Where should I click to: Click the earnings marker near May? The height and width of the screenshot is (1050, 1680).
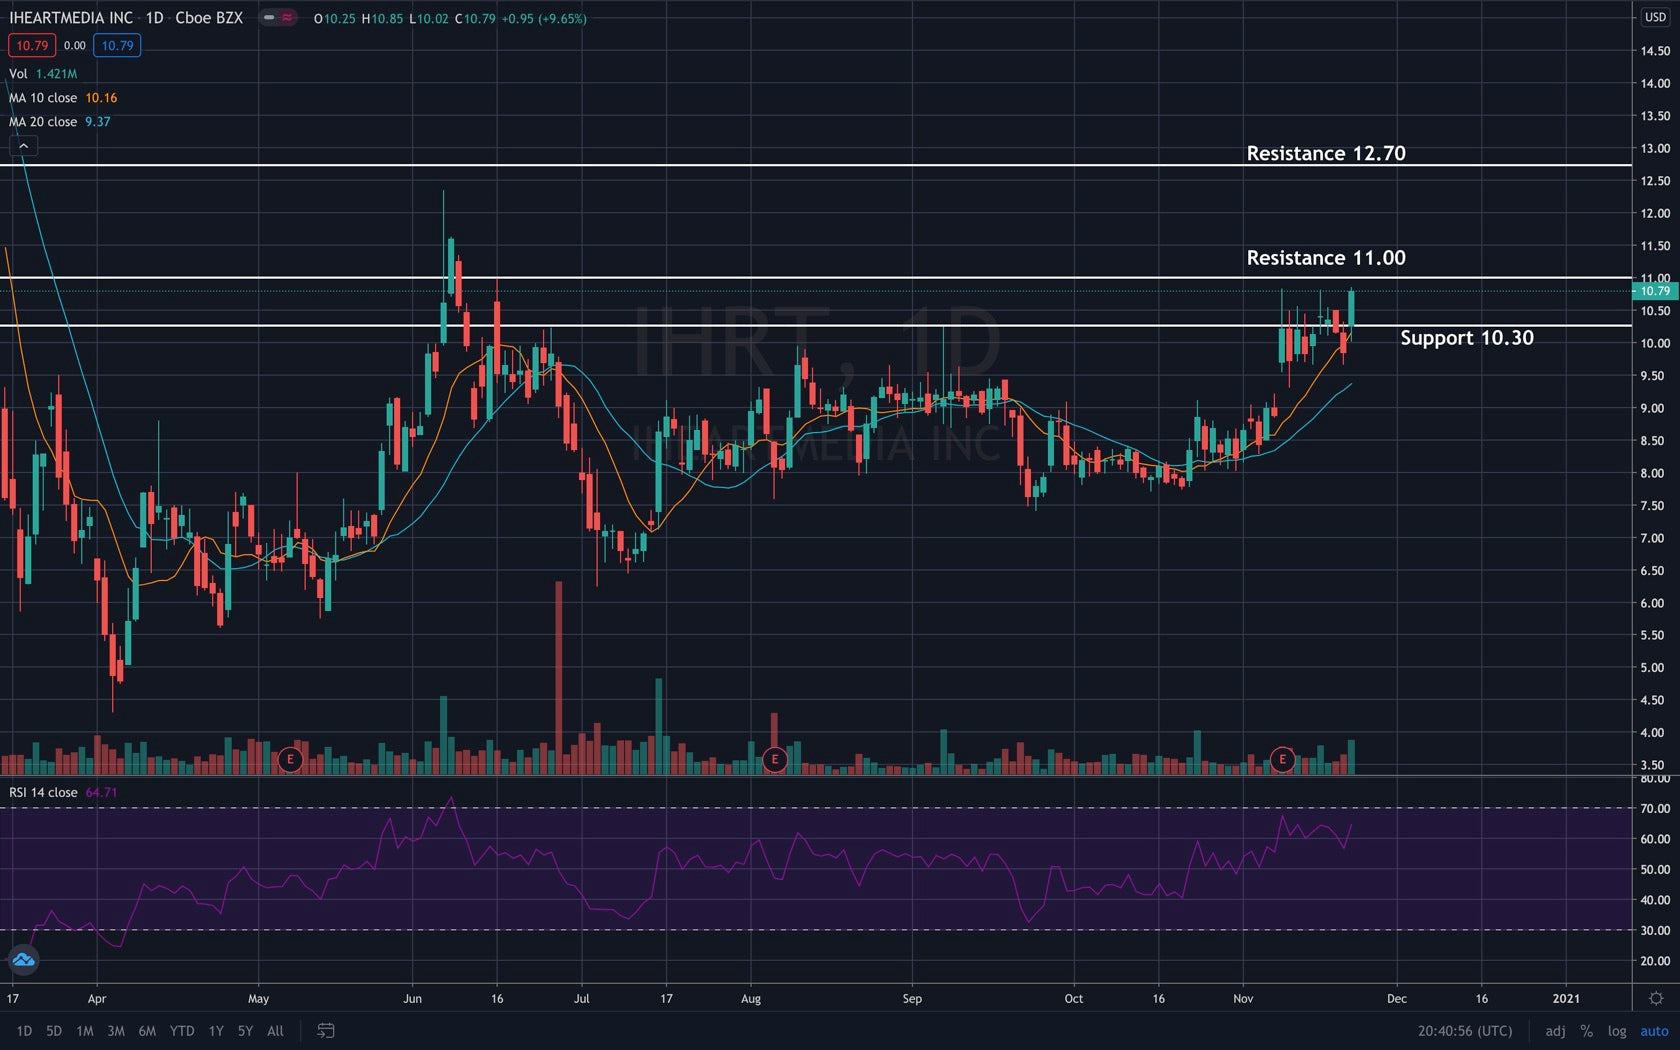click(290, 759)
